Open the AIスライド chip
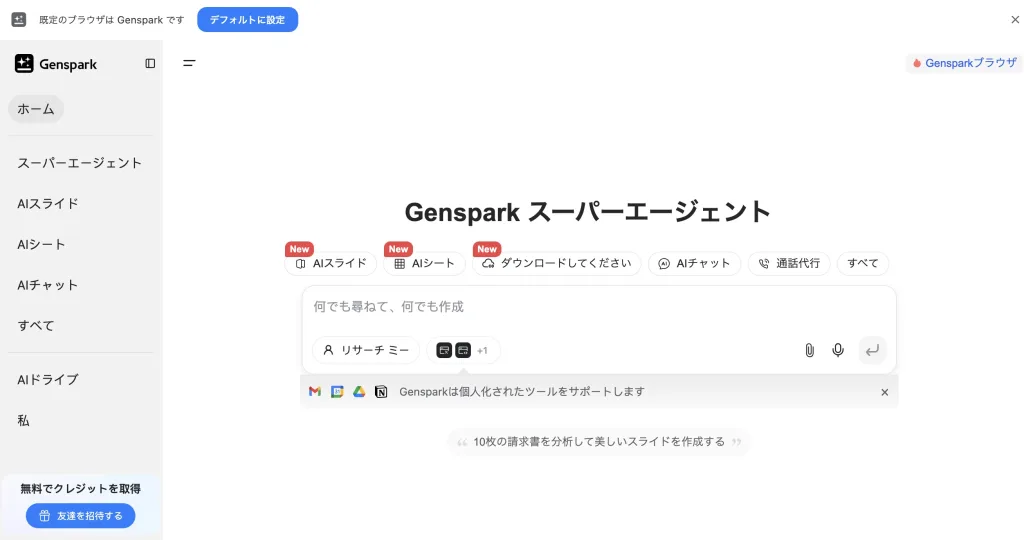1024x540 pixels. point(330,263)
